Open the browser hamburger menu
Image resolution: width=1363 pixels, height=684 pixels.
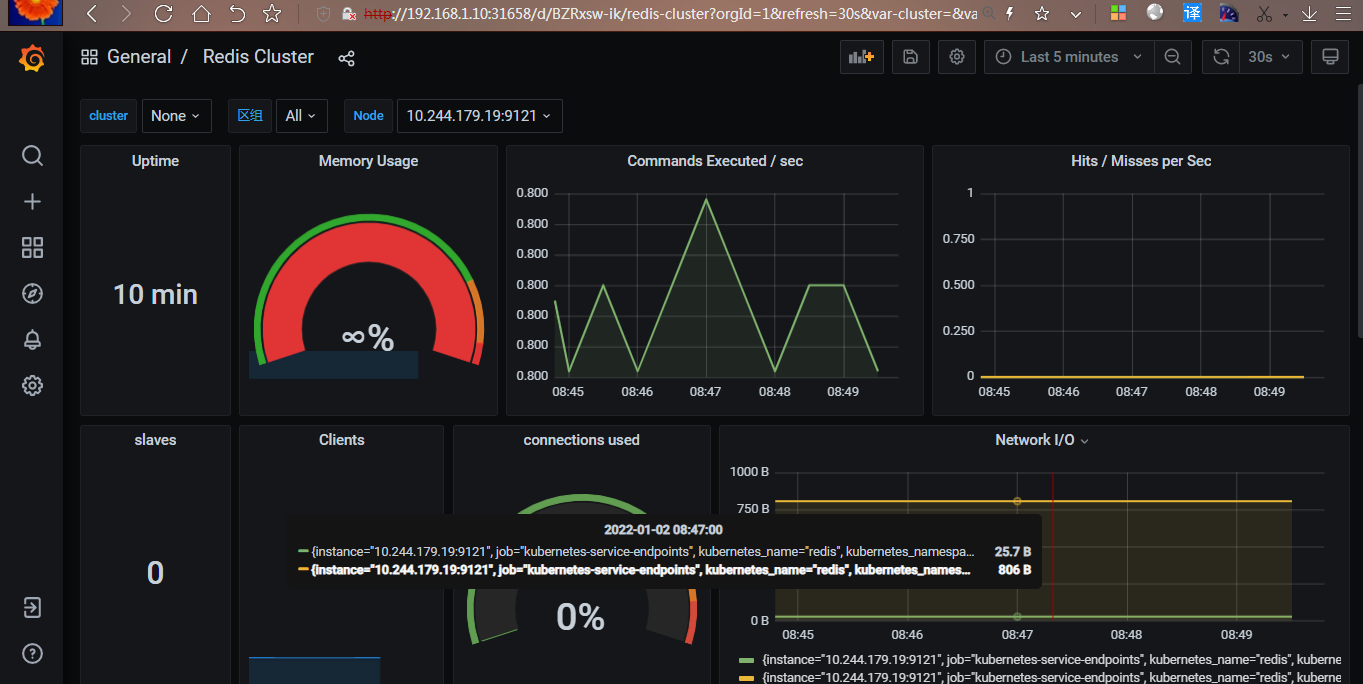coord(1343,14)
